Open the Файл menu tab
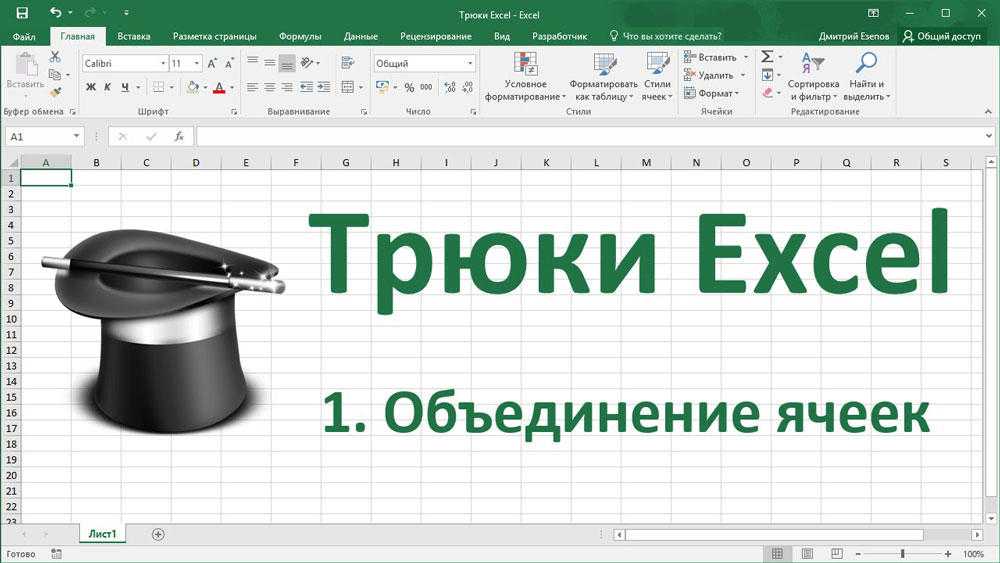This screenshot has width=1000, height=563. 24,36
